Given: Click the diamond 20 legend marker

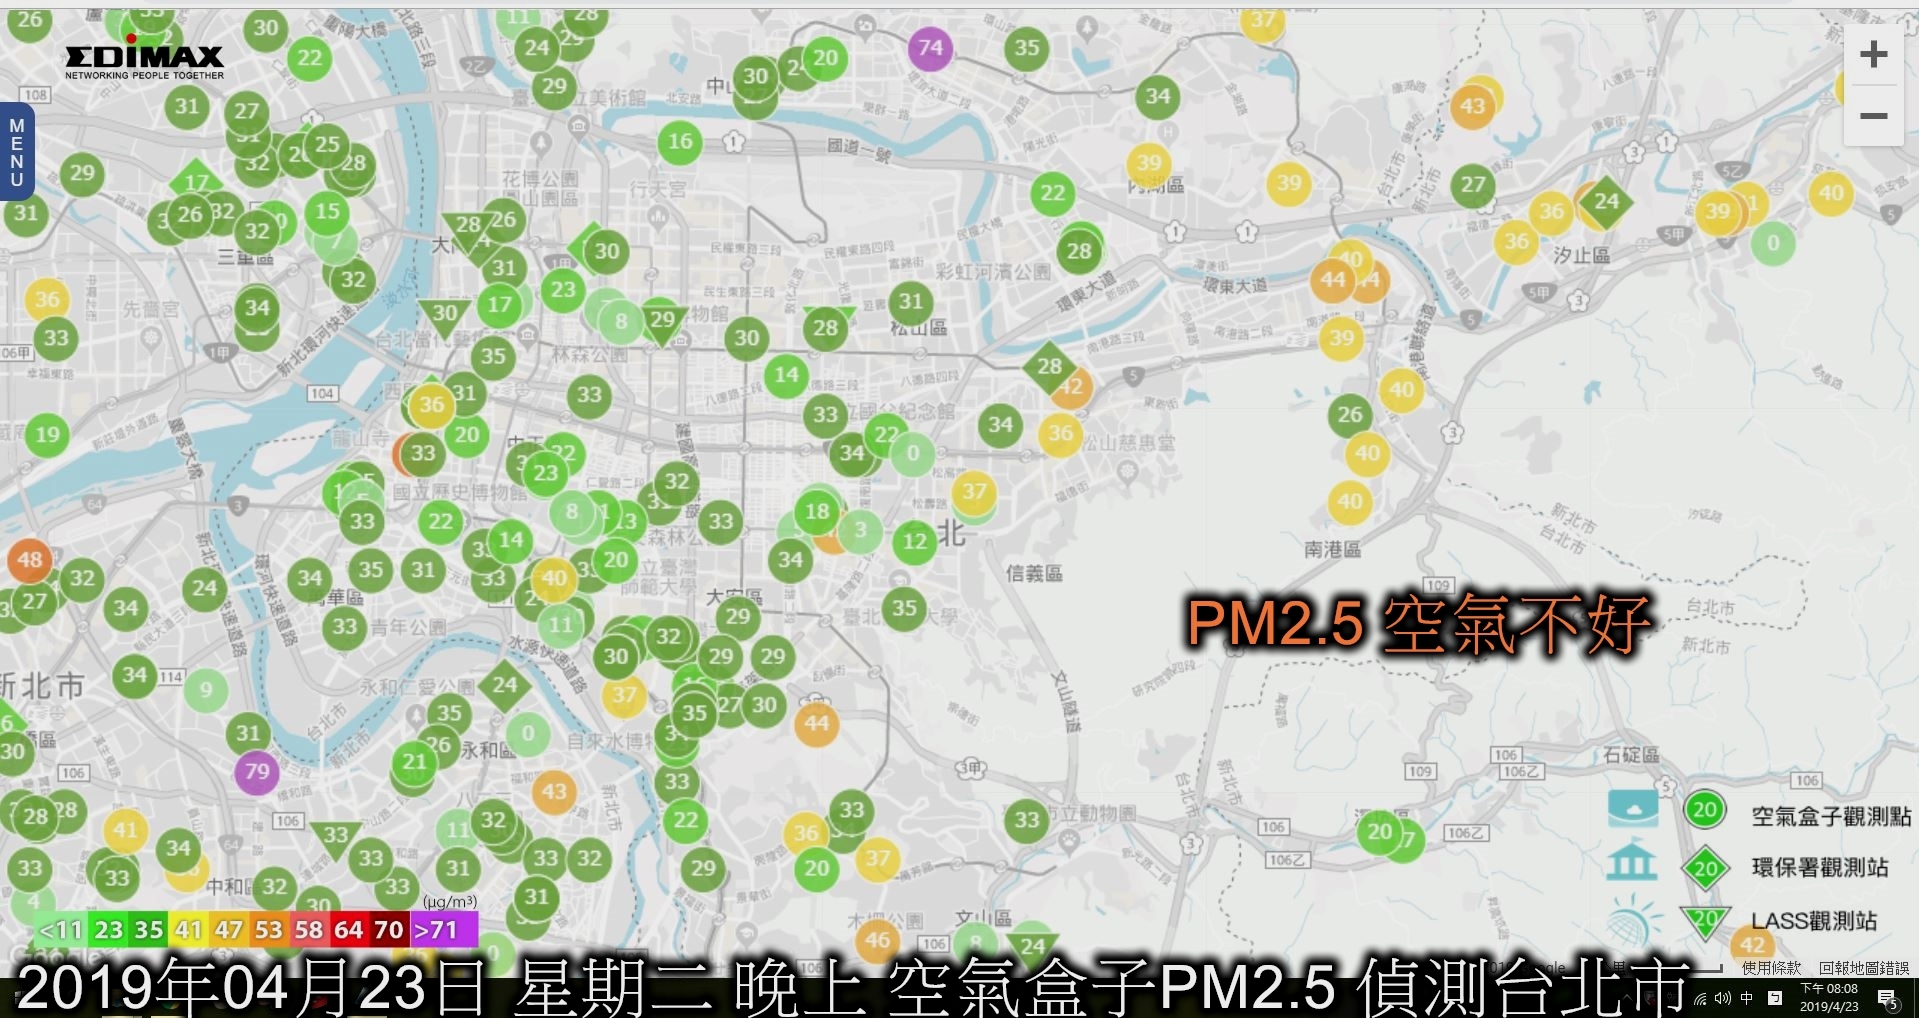Looking at the screenshot, I should click(1705, 868).
